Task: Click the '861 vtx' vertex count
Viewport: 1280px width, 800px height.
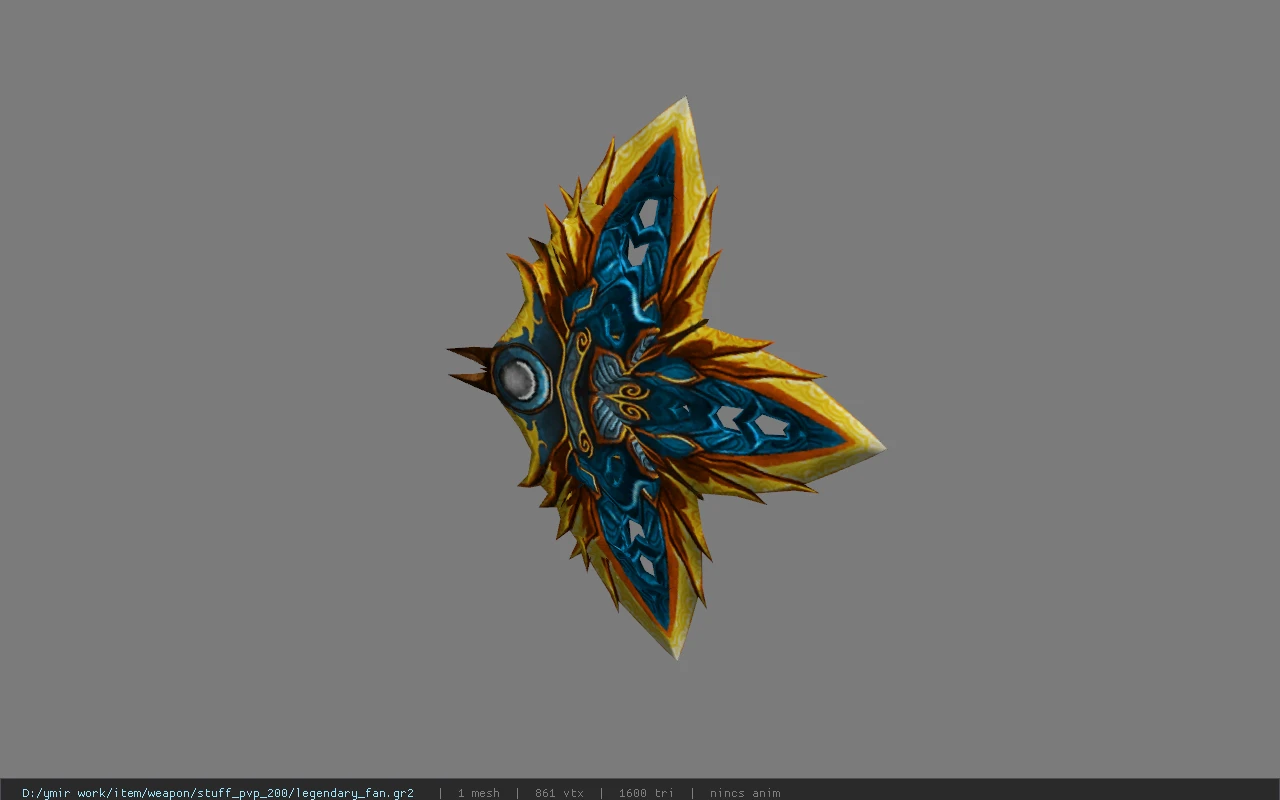Action: [x=559, y=793]
